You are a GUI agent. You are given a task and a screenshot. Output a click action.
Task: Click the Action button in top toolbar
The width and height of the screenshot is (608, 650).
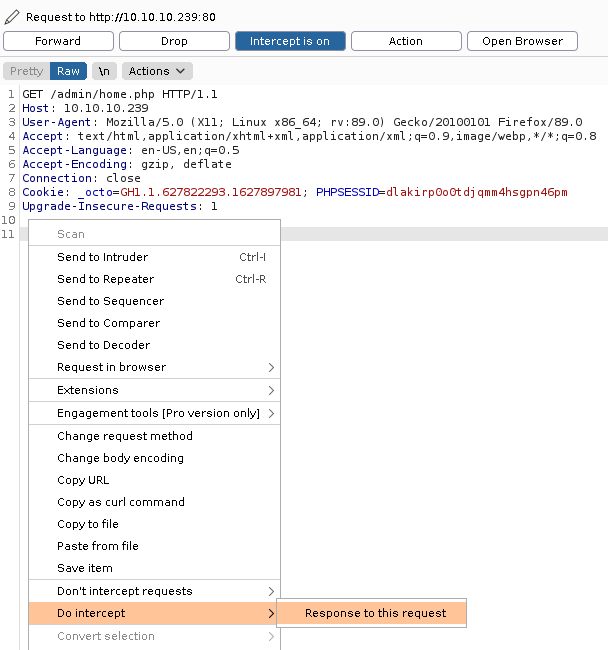[405, 41]
